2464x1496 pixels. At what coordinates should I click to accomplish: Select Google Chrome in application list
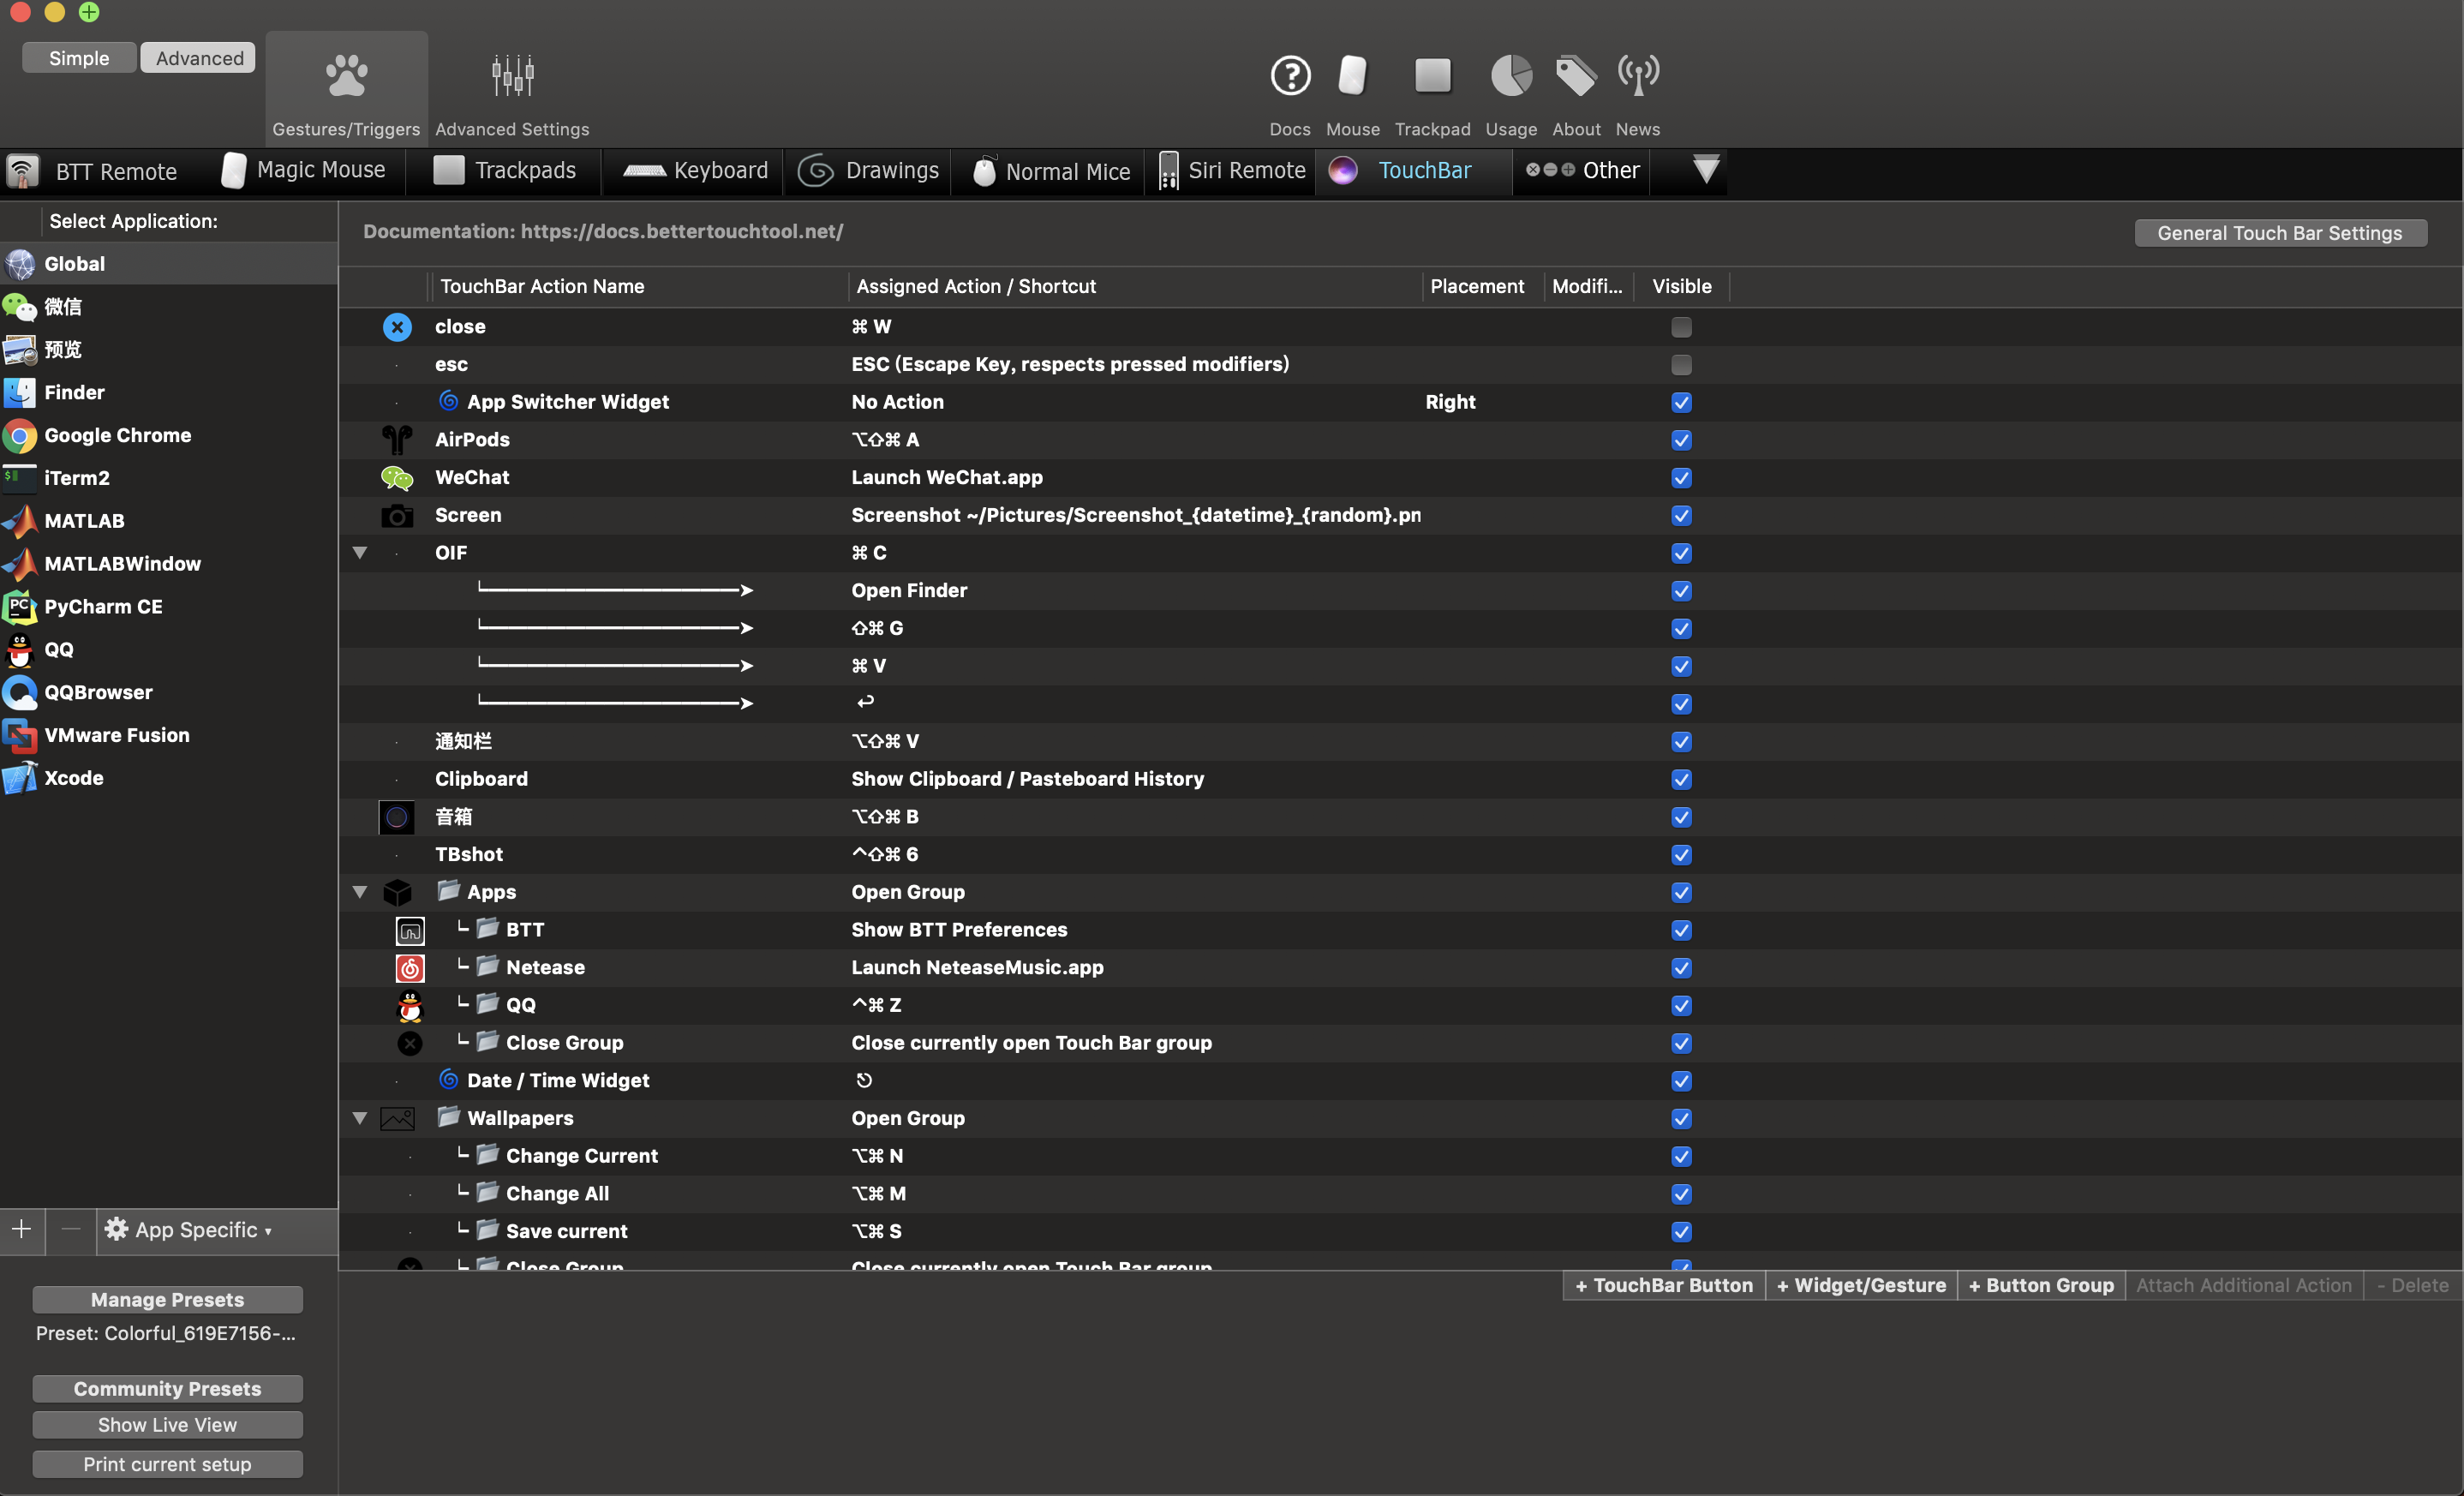pyautogui.click(x=168, y=435)
